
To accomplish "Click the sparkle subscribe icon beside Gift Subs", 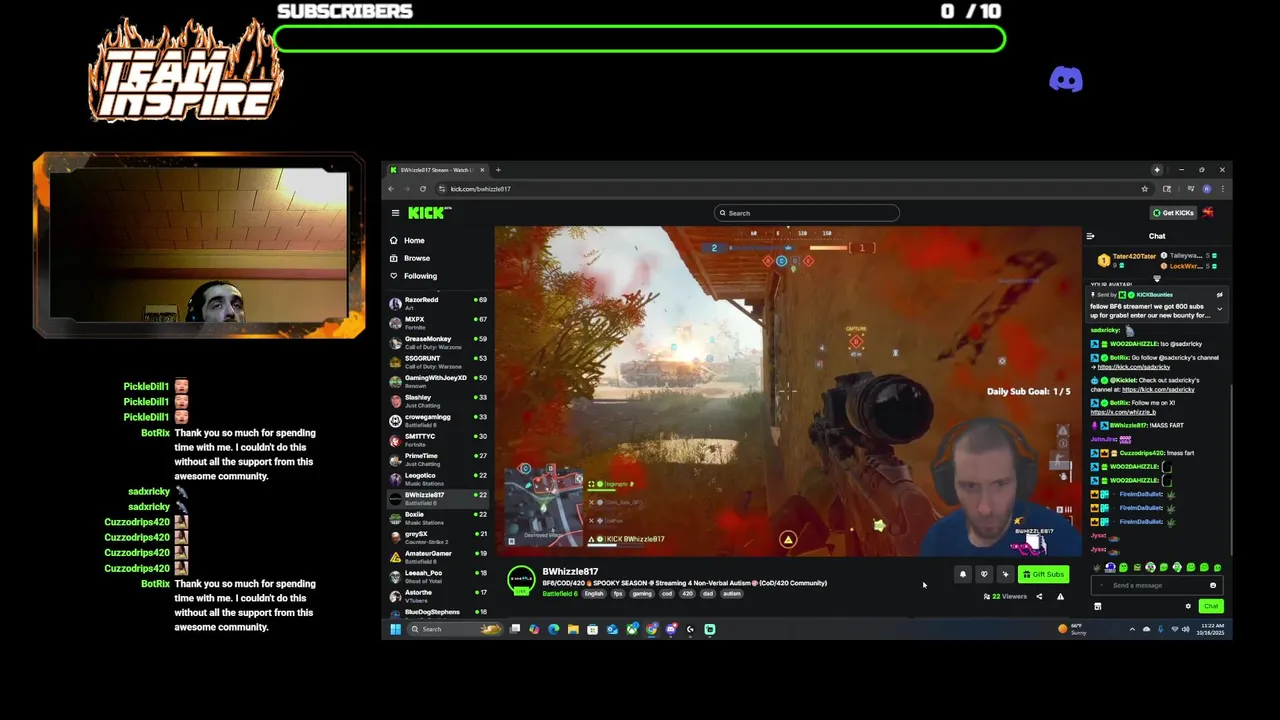I will tap(1005, 574).
